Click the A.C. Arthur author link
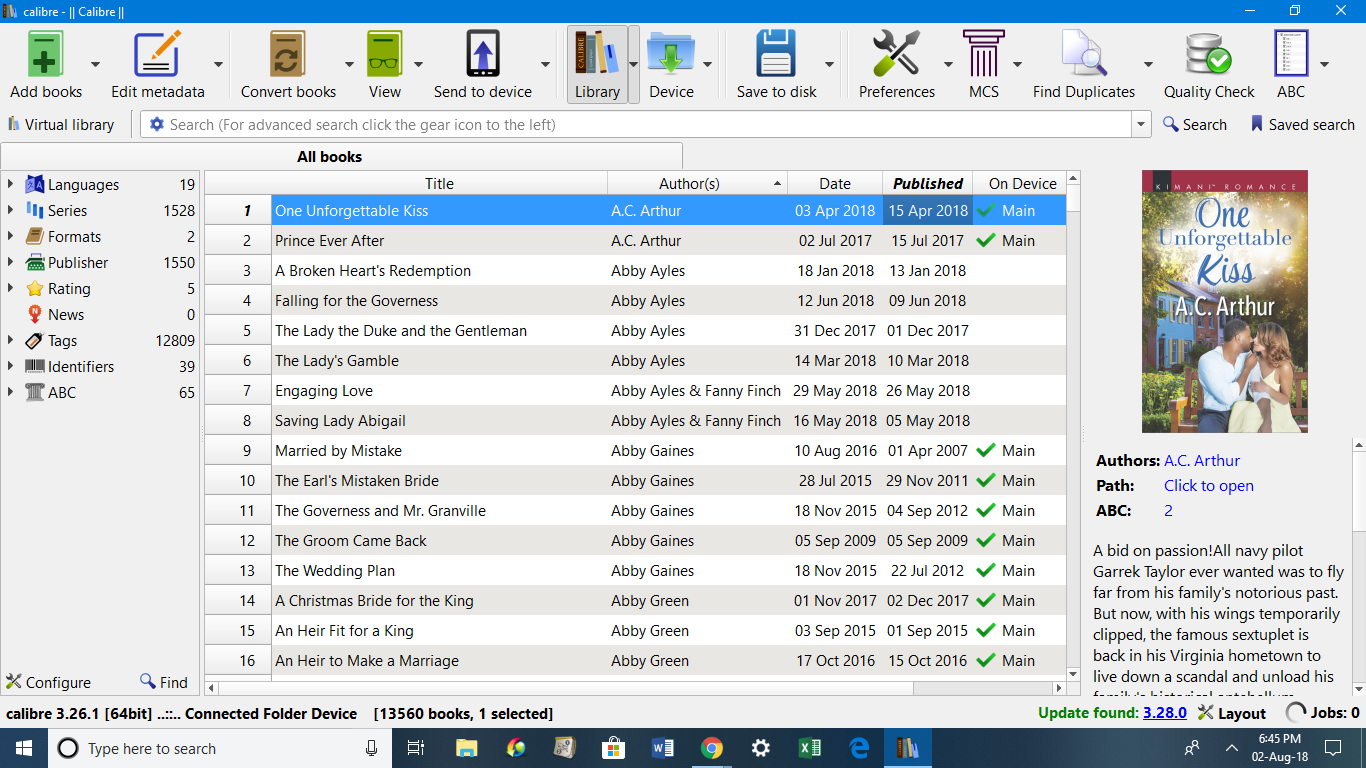The height and width of the screenshot is (768, 1366). pos(1202,461)
